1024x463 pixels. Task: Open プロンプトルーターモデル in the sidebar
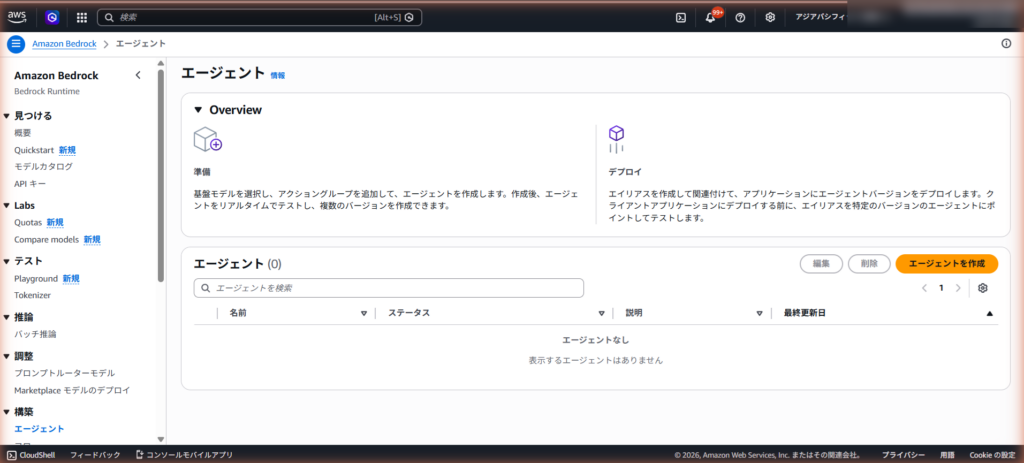(65, 373)
